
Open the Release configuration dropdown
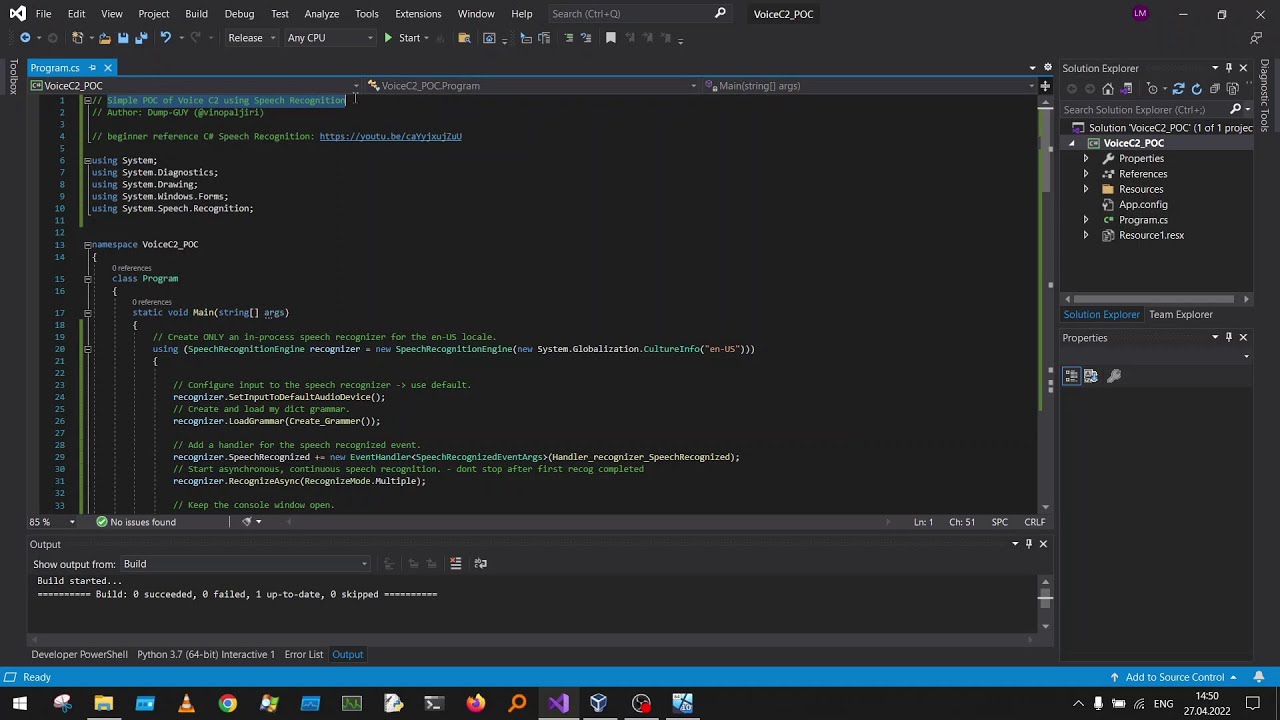point(250,38)
